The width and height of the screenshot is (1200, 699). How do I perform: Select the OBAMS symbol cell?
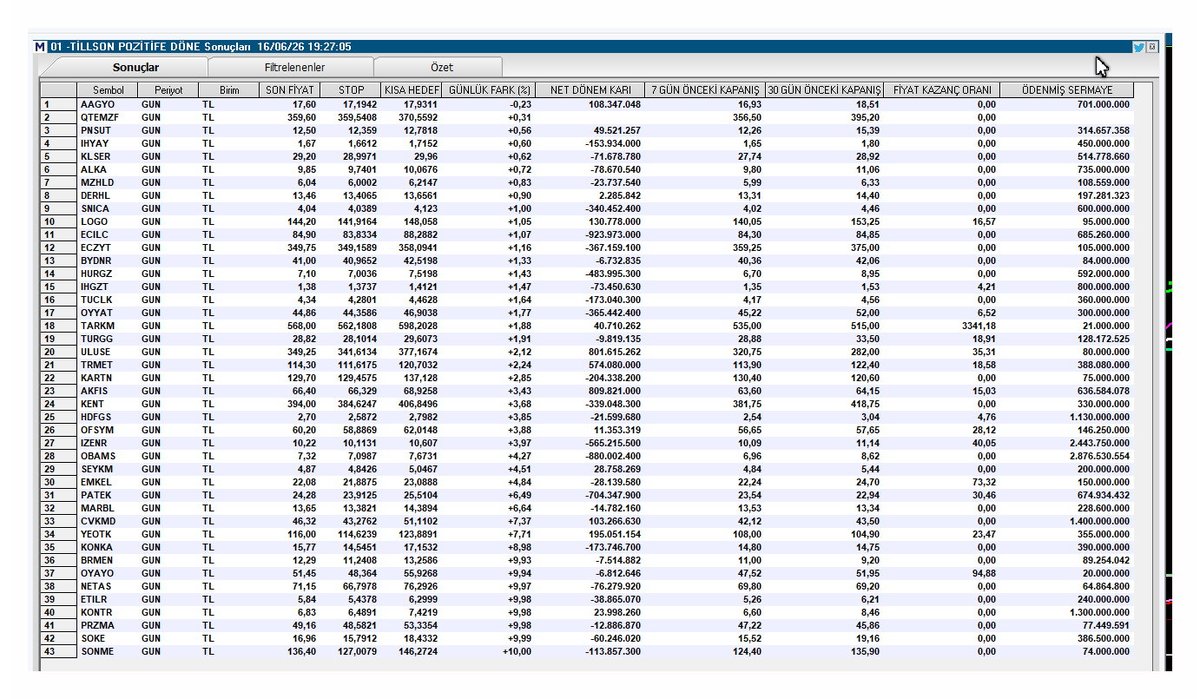click(x=108, y=456)
